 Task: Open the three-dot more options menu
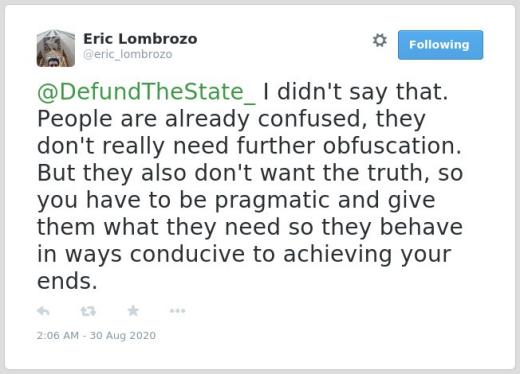pos(177,311)
